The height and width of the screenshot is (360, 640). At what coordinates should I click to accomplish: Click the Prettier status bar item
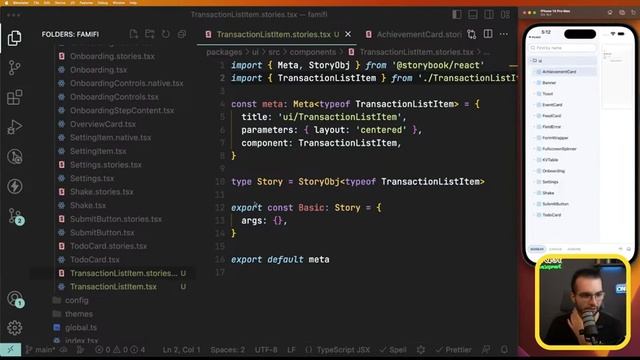click(x=453, y=350)
